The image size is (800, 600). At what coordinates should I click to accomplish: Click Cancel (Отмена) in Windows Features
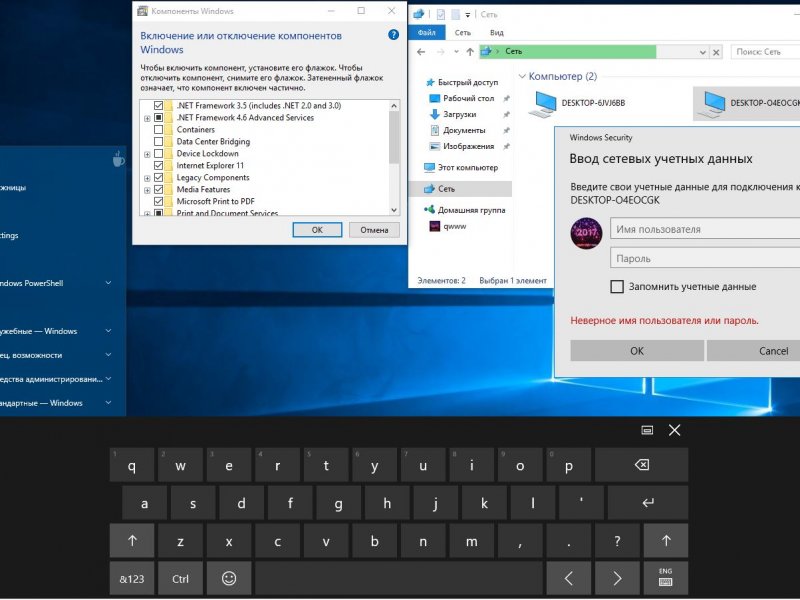pos(374,230)
